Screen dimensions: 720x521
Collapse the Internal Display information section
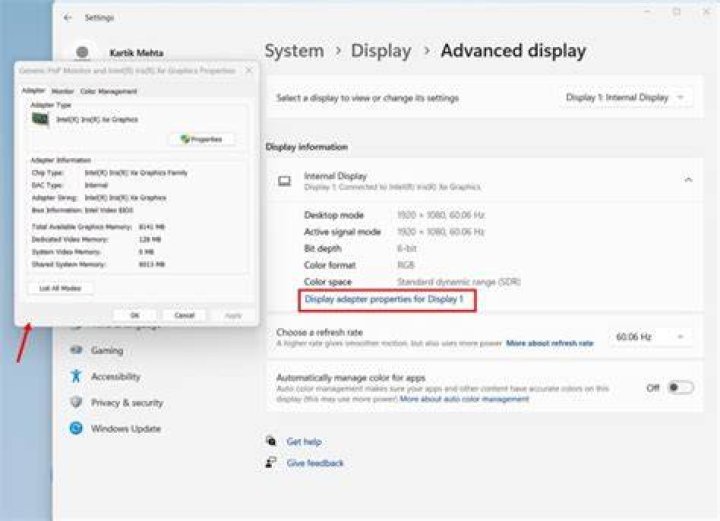click(x=688, y=180)
